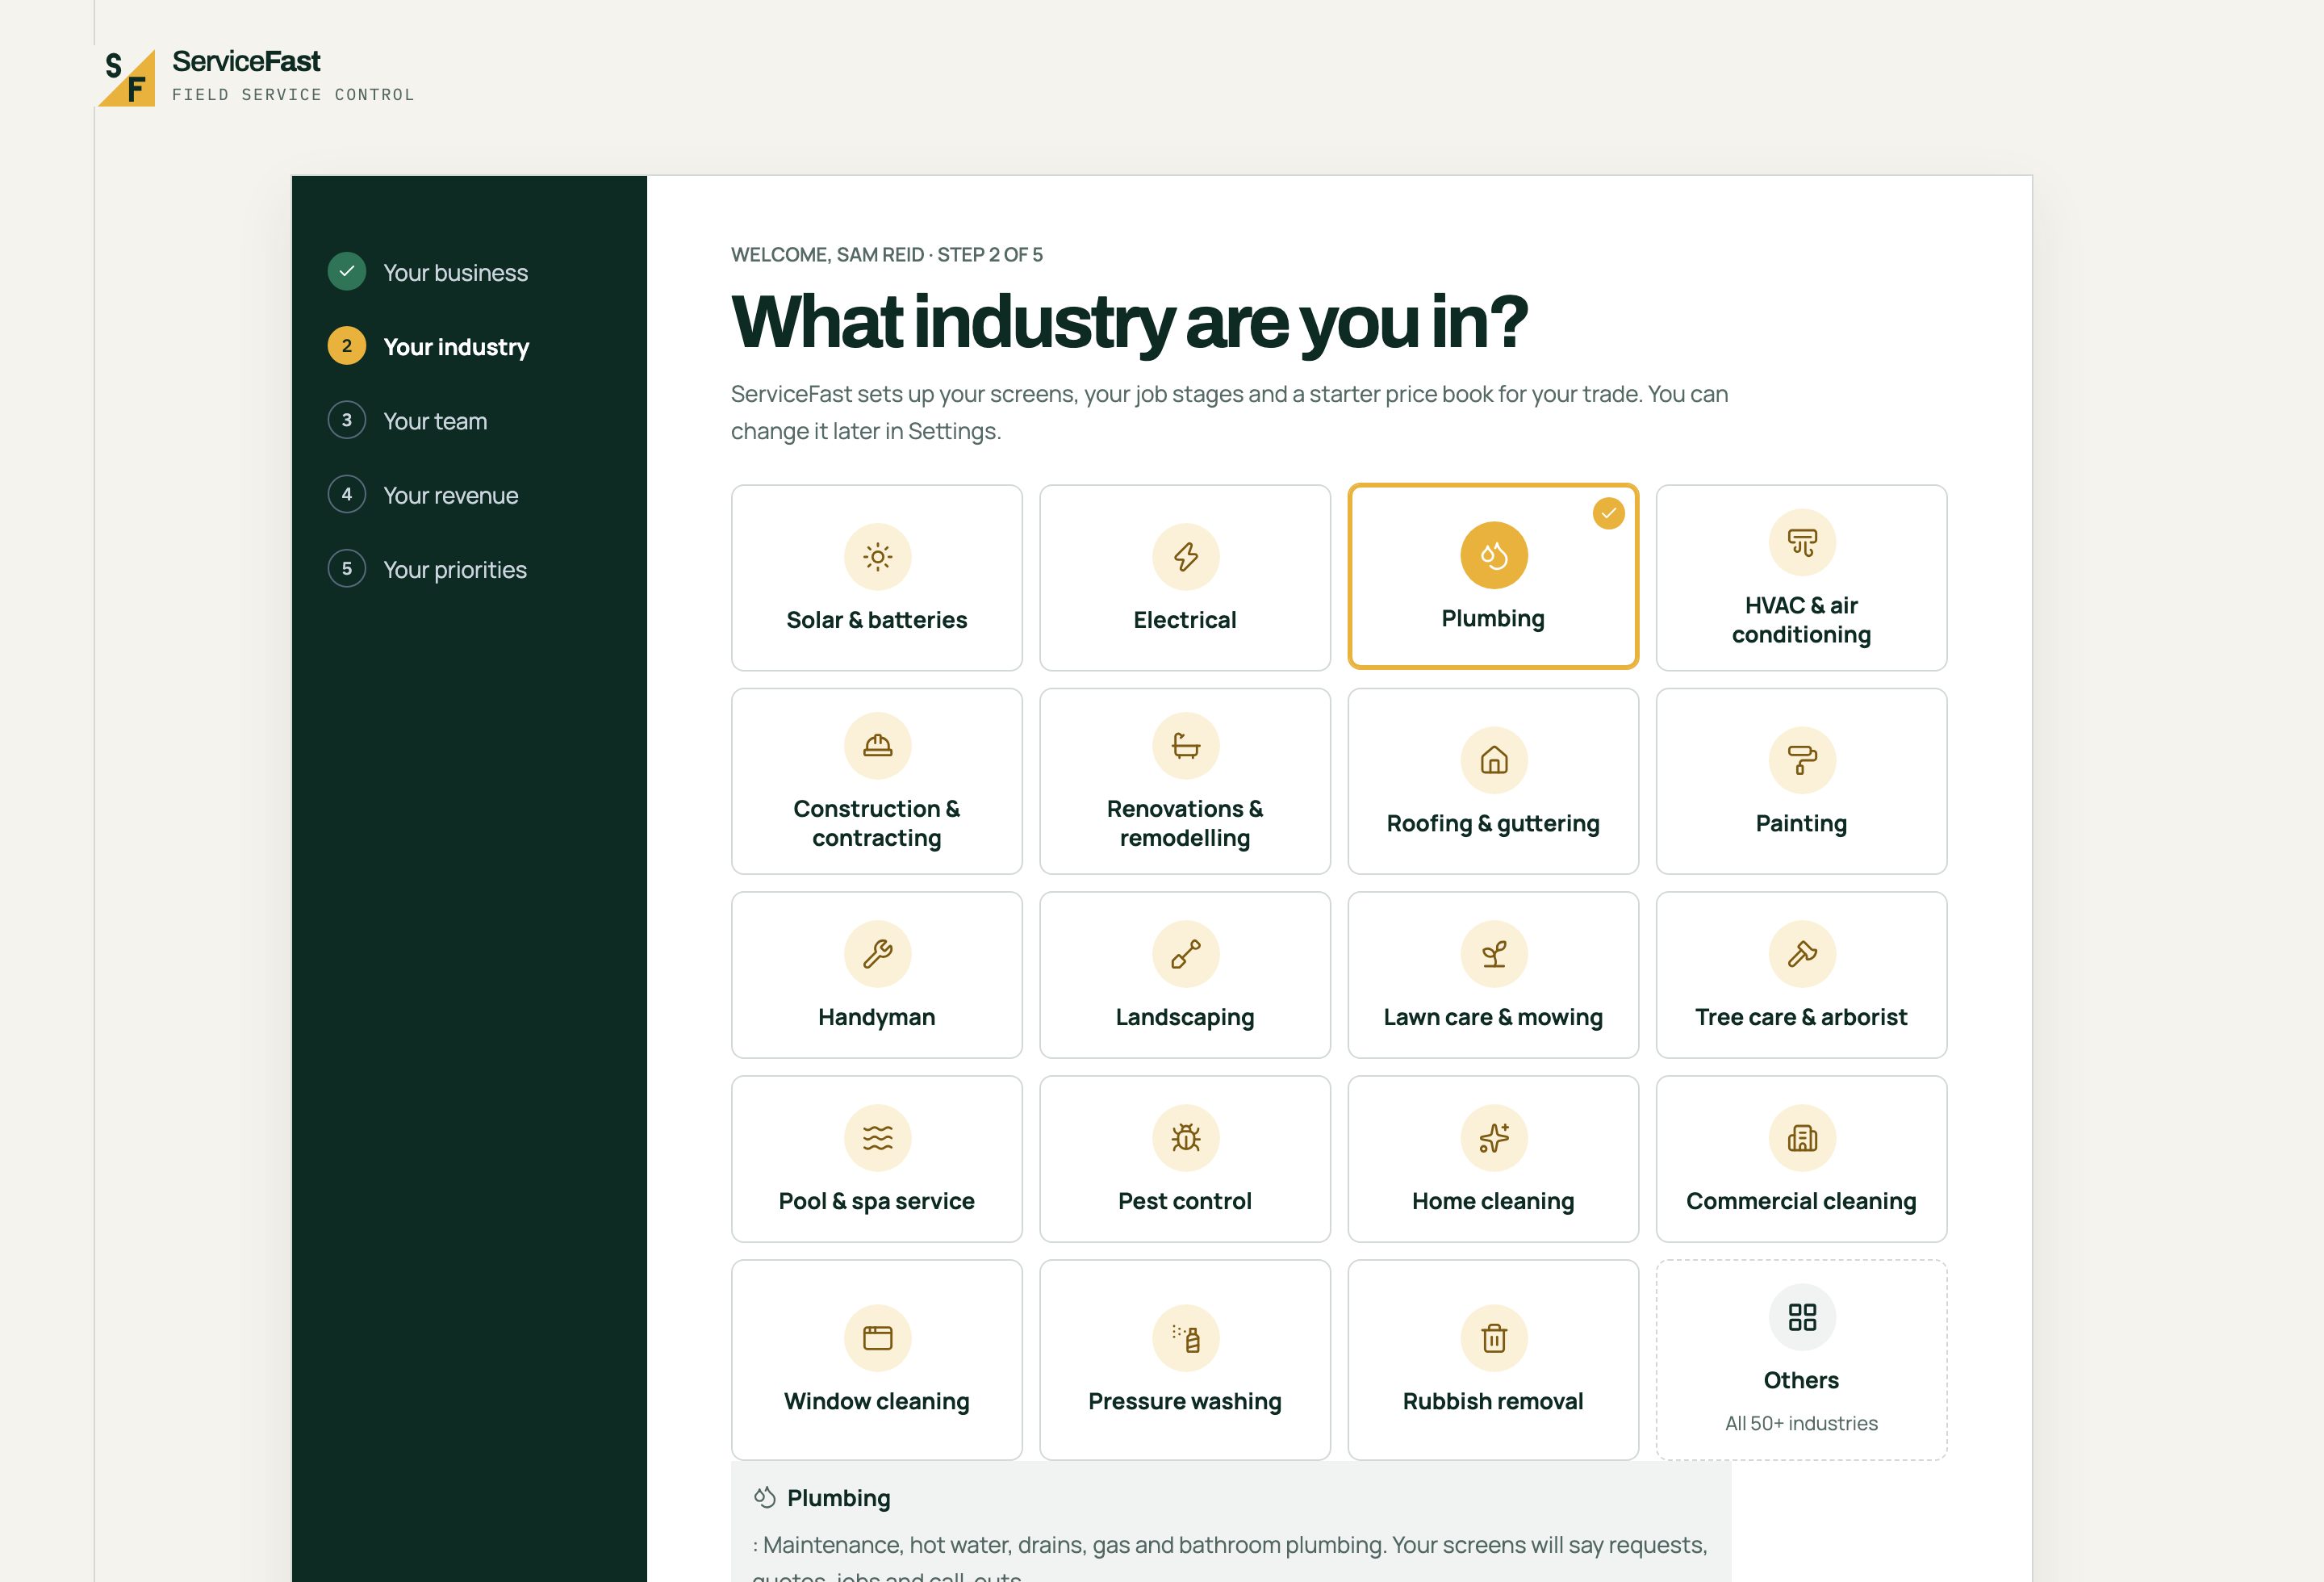Open the Your priorities step
2324x1582 pixels.
pos(427,569)
